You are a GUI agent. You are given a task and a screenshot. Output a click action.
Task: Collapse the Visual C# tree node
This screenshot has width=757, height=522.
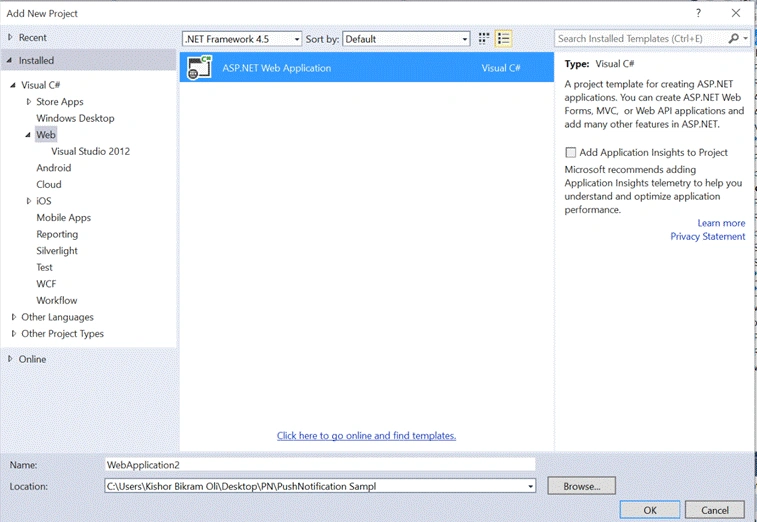pyautogui.click(x=13, y=85)
